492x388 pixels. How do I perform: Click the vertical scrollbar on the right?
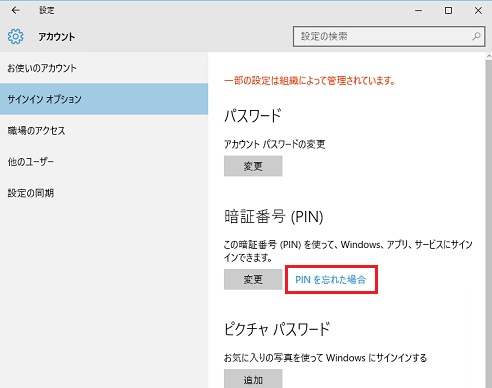tap(488, 223)
